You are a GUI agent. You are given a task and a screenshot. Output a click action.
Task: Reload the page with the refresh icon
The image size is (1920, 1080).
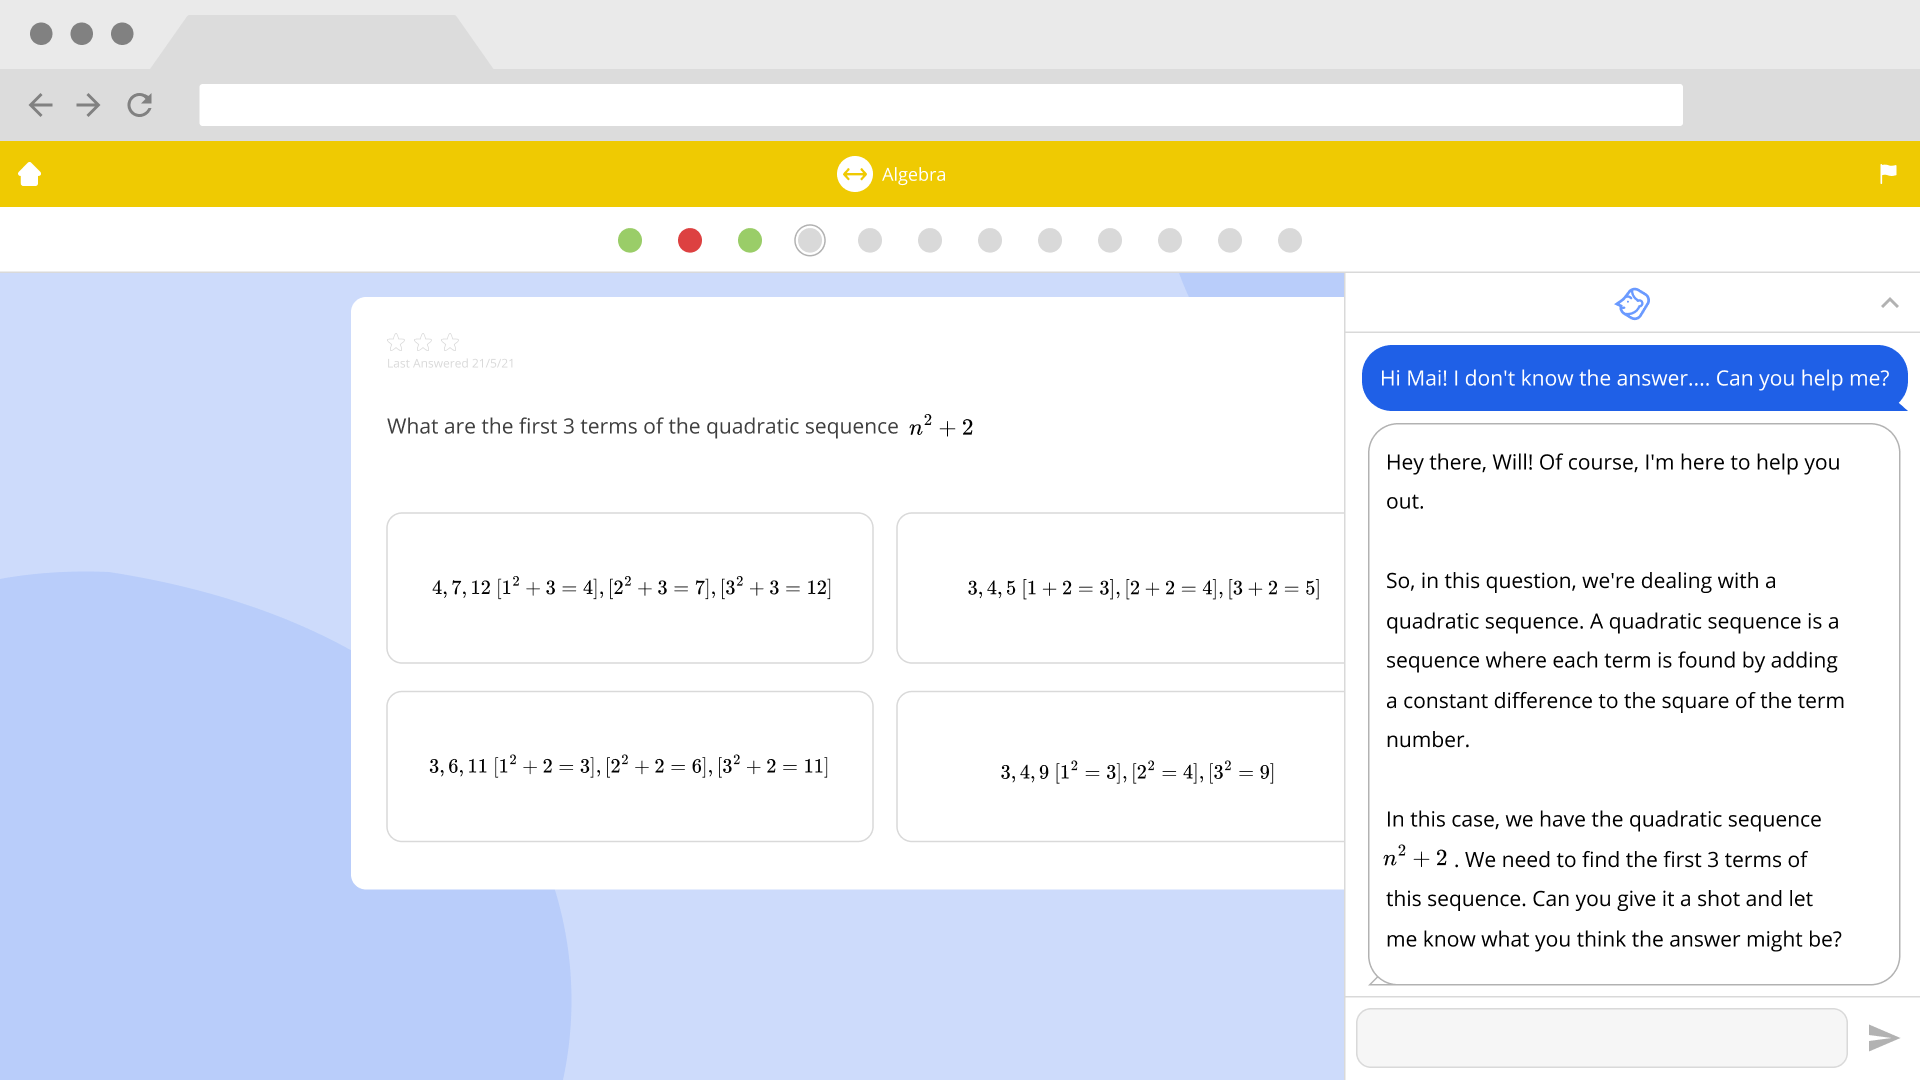tap(139, 105)
